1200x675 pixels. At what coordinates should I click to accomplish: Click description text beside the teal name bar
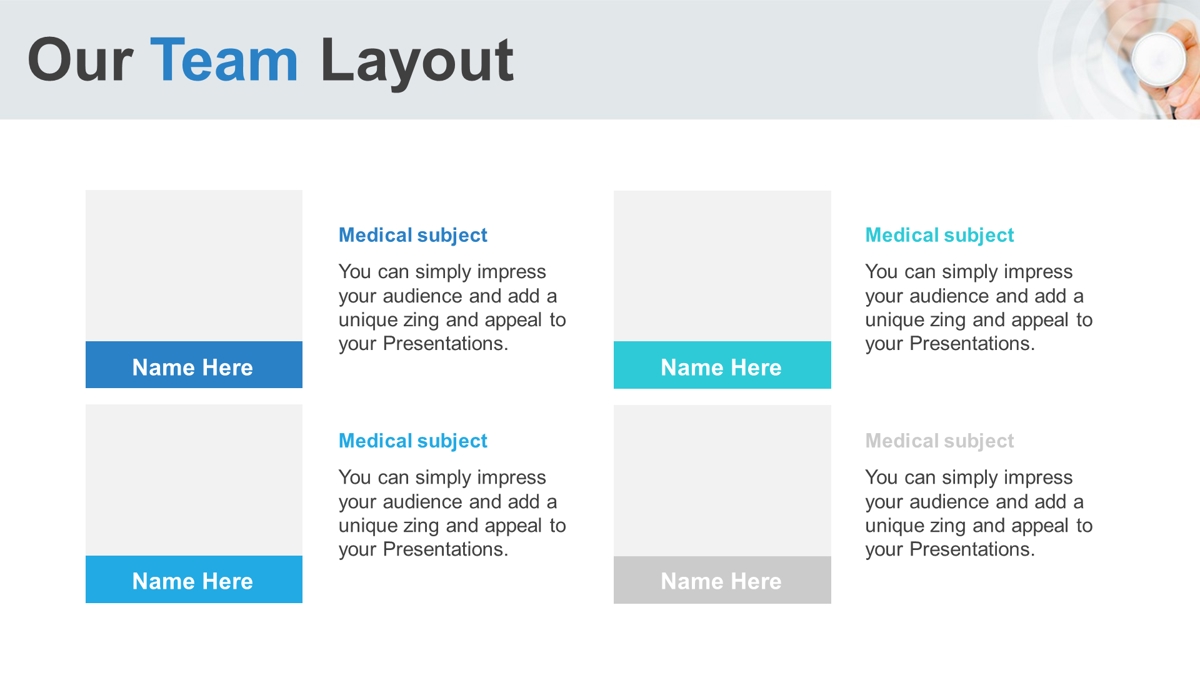coord(979,308)
